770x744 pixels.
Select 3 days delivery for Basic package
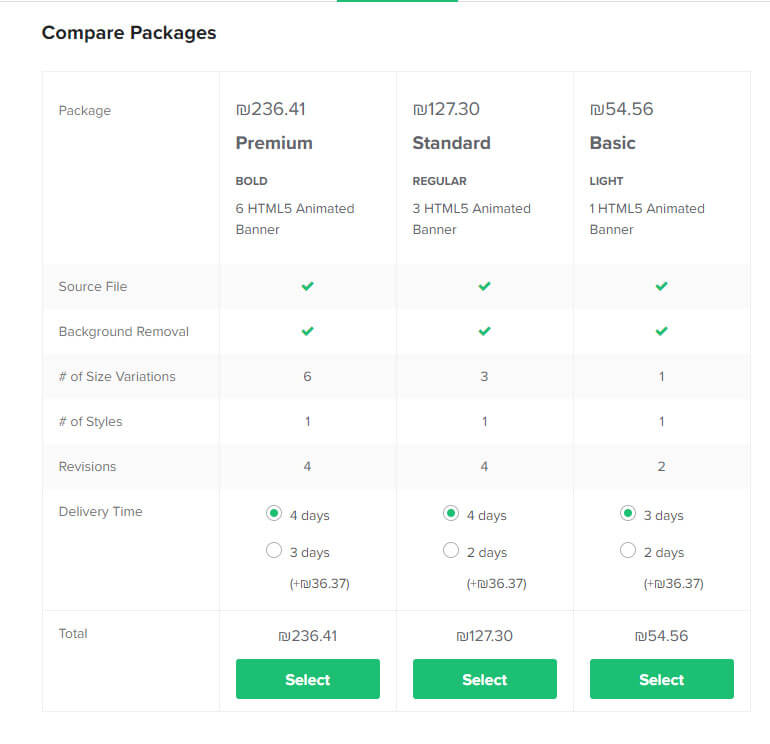[628, 514]
